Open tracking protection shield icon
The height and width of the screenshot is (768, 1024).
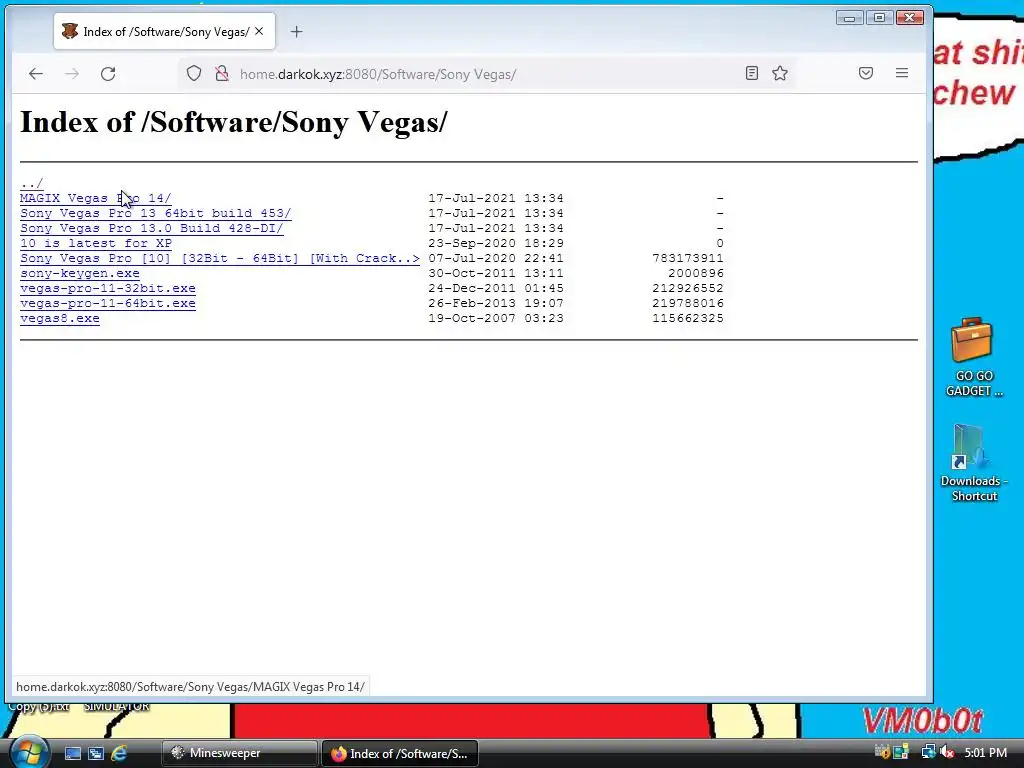(x=194, y=73)
